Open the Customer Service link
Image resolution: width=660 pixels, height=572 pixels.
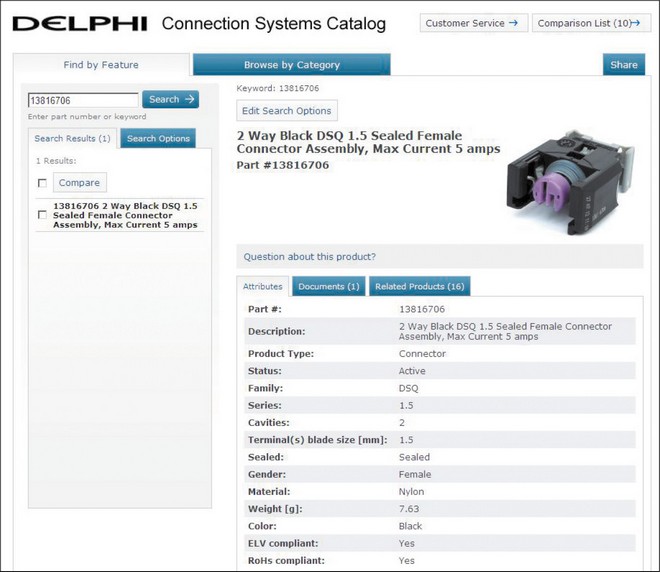(x=472, y=23)
